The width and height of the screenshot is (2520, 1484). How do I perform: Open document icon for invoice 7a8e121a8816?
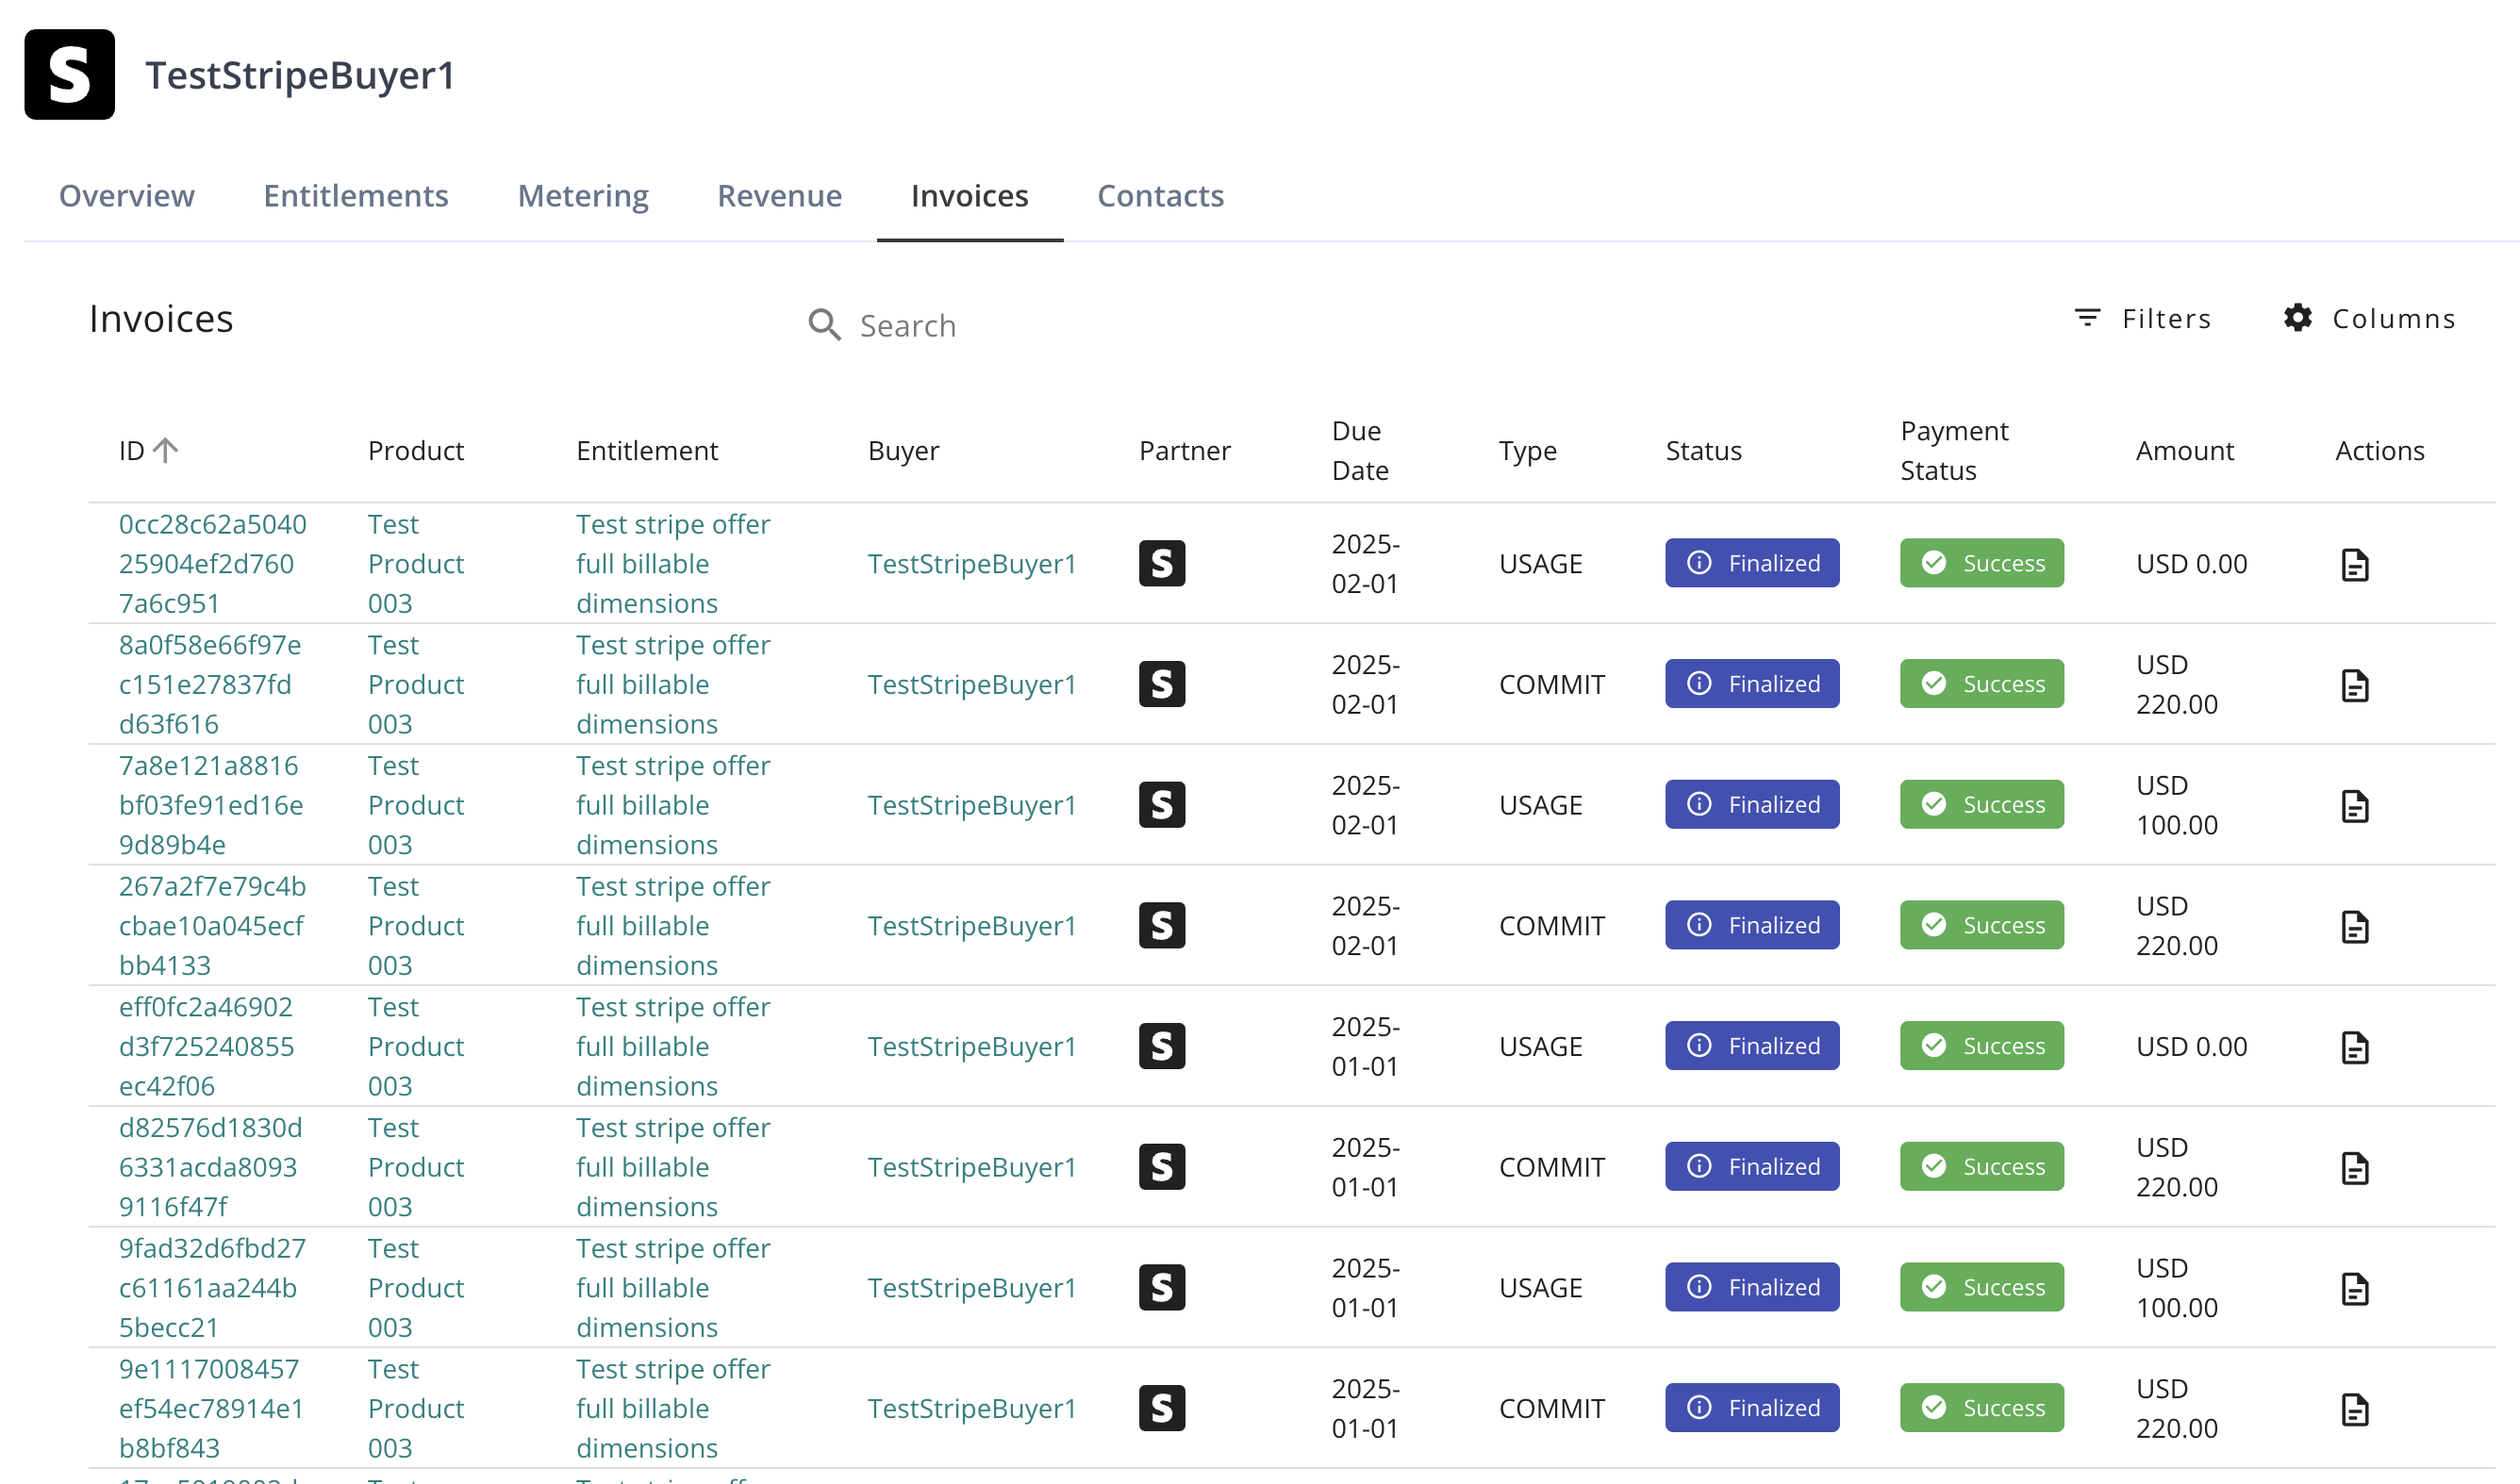coord(2355,806)
